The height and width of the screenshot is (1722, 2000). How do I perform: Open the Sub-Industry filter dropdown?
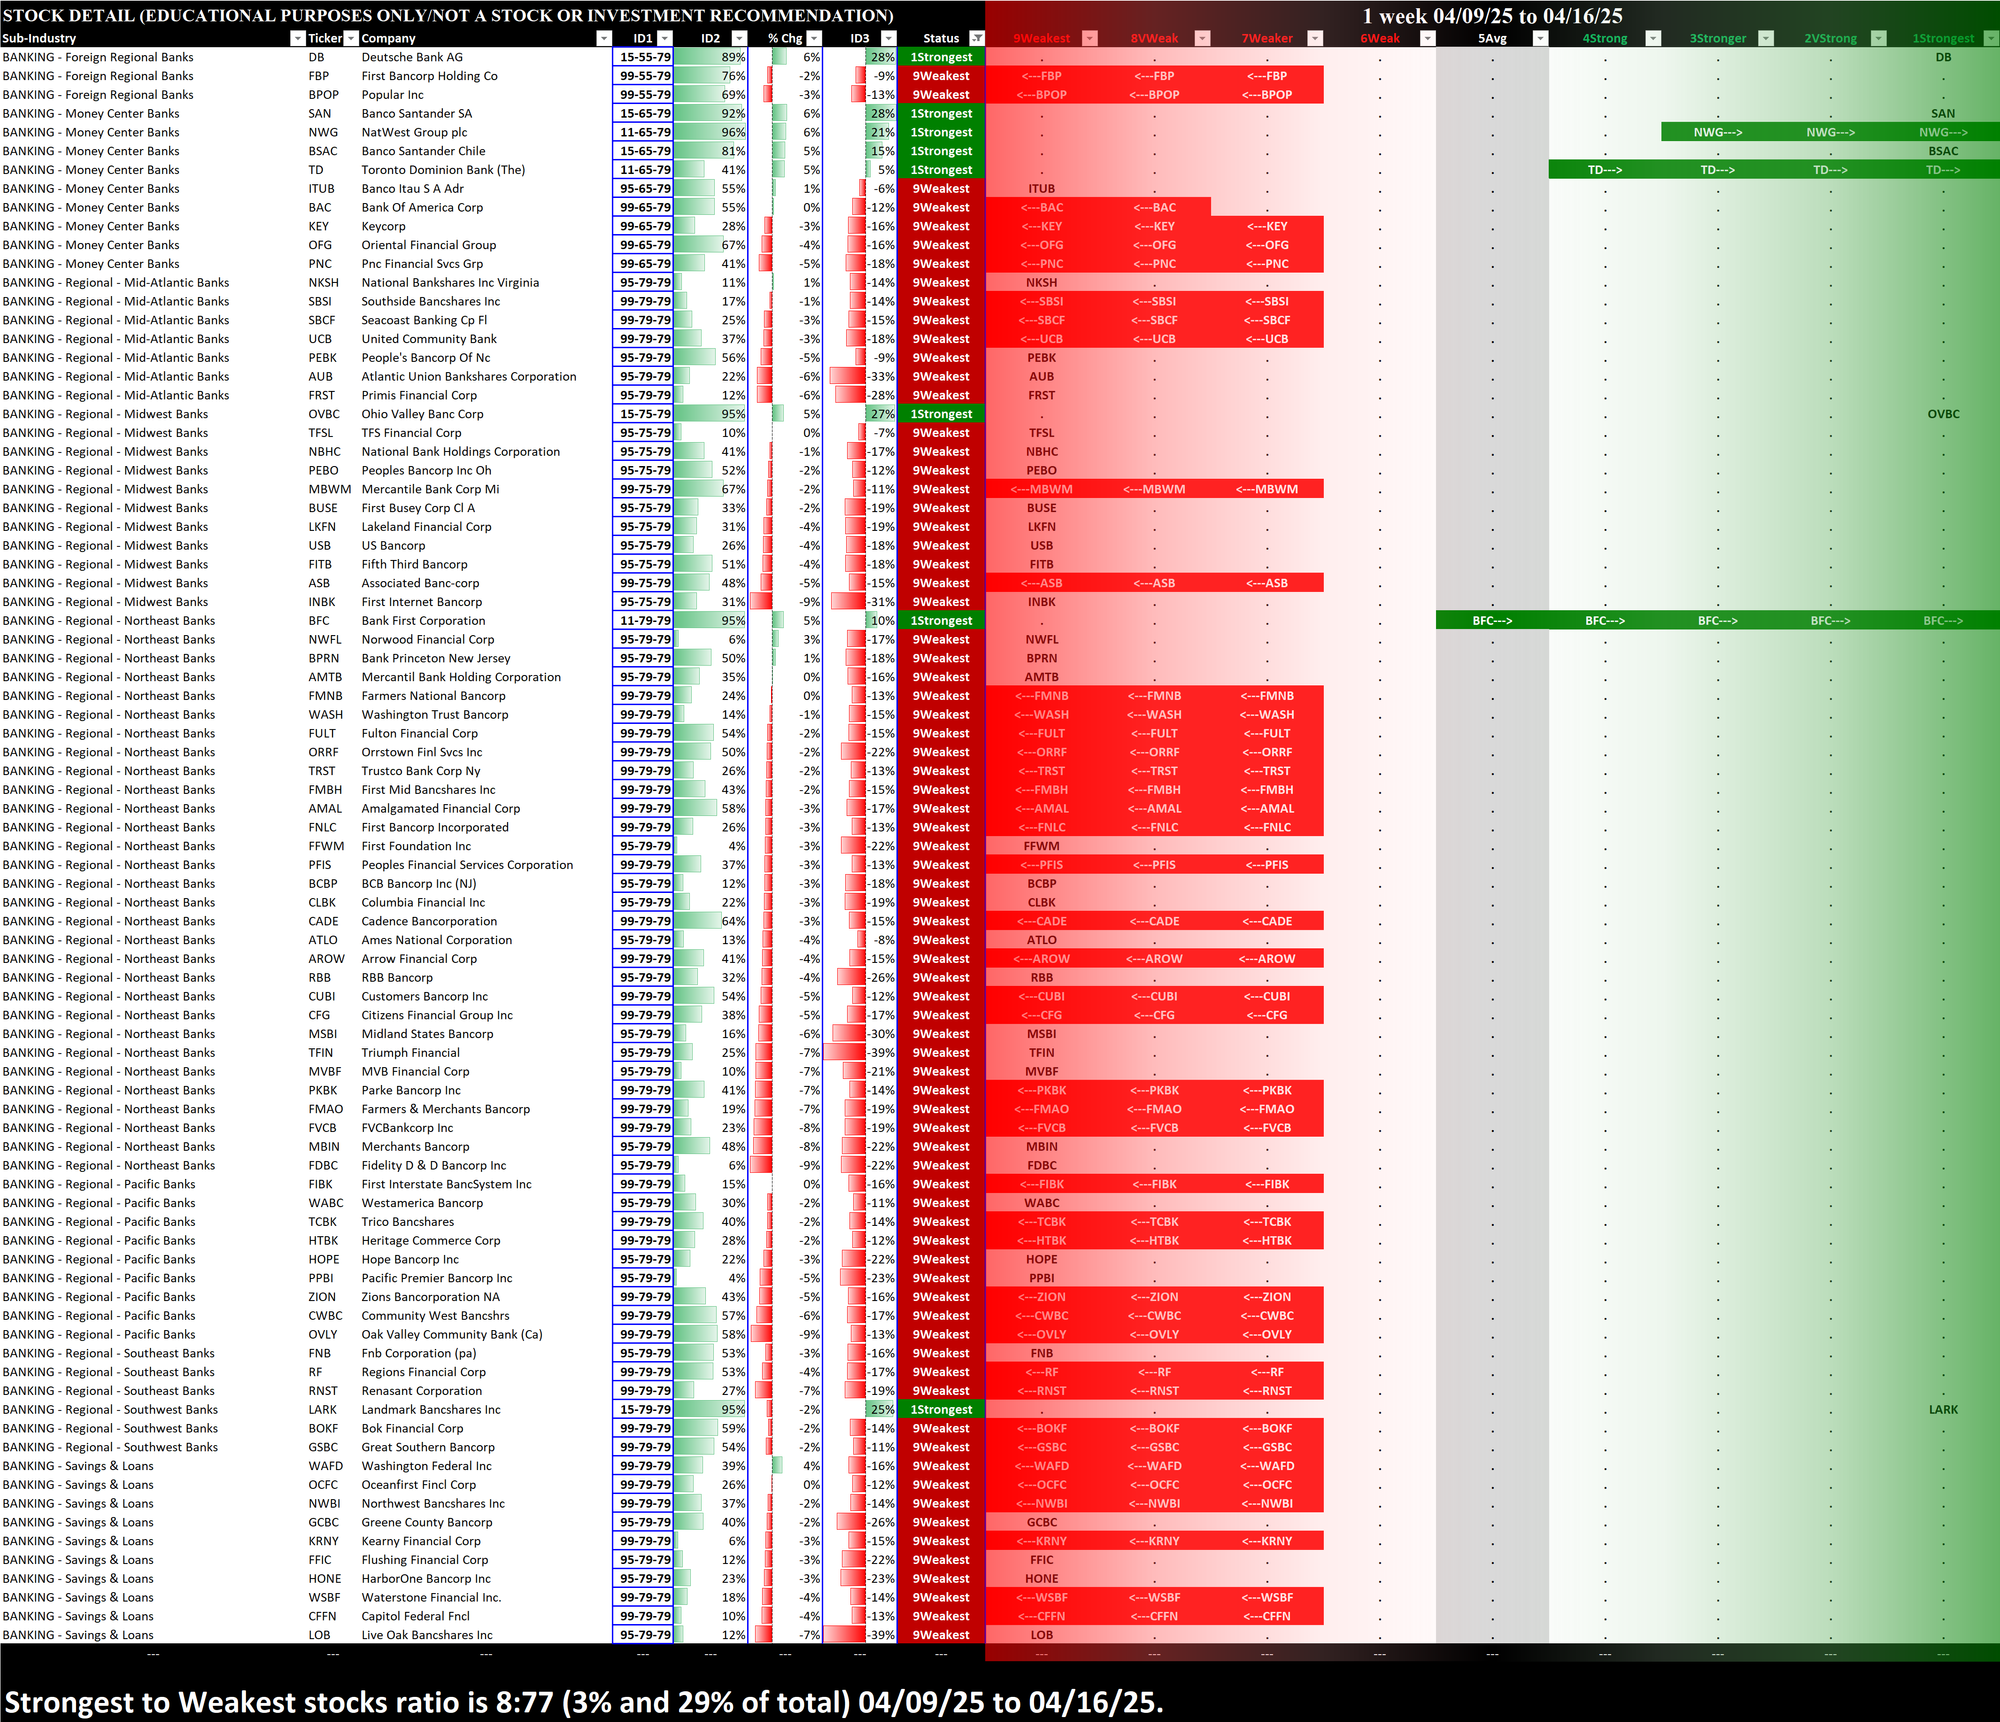tap(297, 38)
